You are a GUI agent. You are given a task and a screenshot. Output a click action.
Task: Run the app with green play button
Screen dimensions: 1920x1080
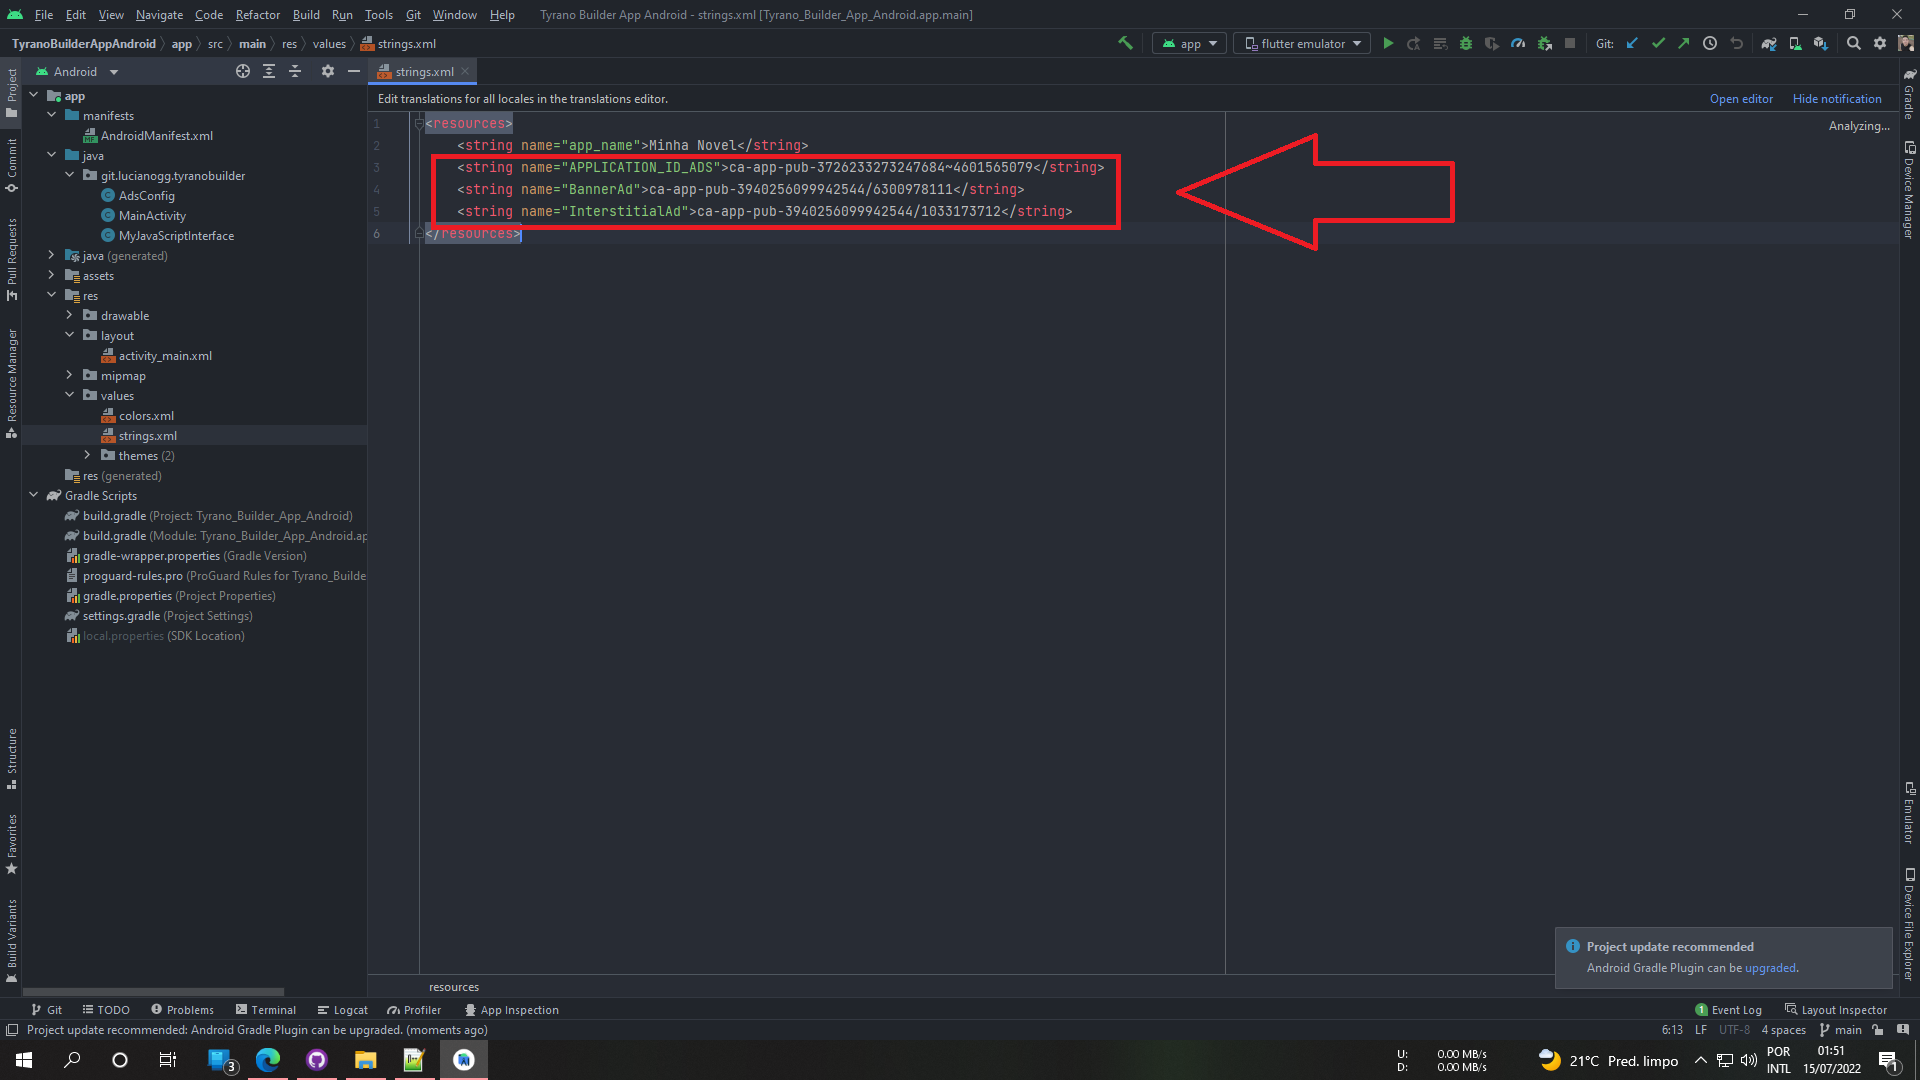click(1388, 44)
